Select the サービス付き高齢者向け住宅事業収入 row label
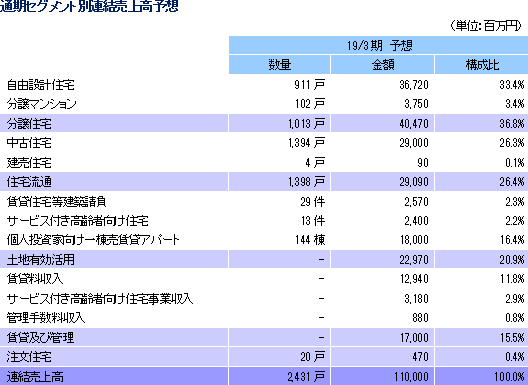 pos(100,299)
